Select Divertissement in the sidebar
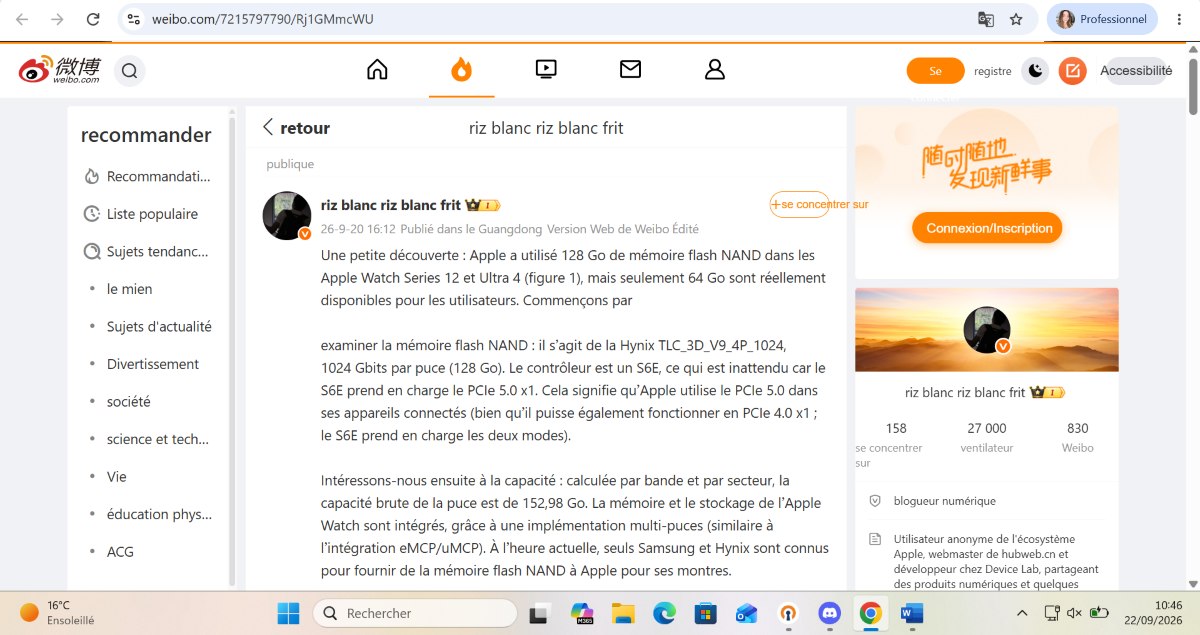This screenshot has width=1200, height=635. pos(153,364)
